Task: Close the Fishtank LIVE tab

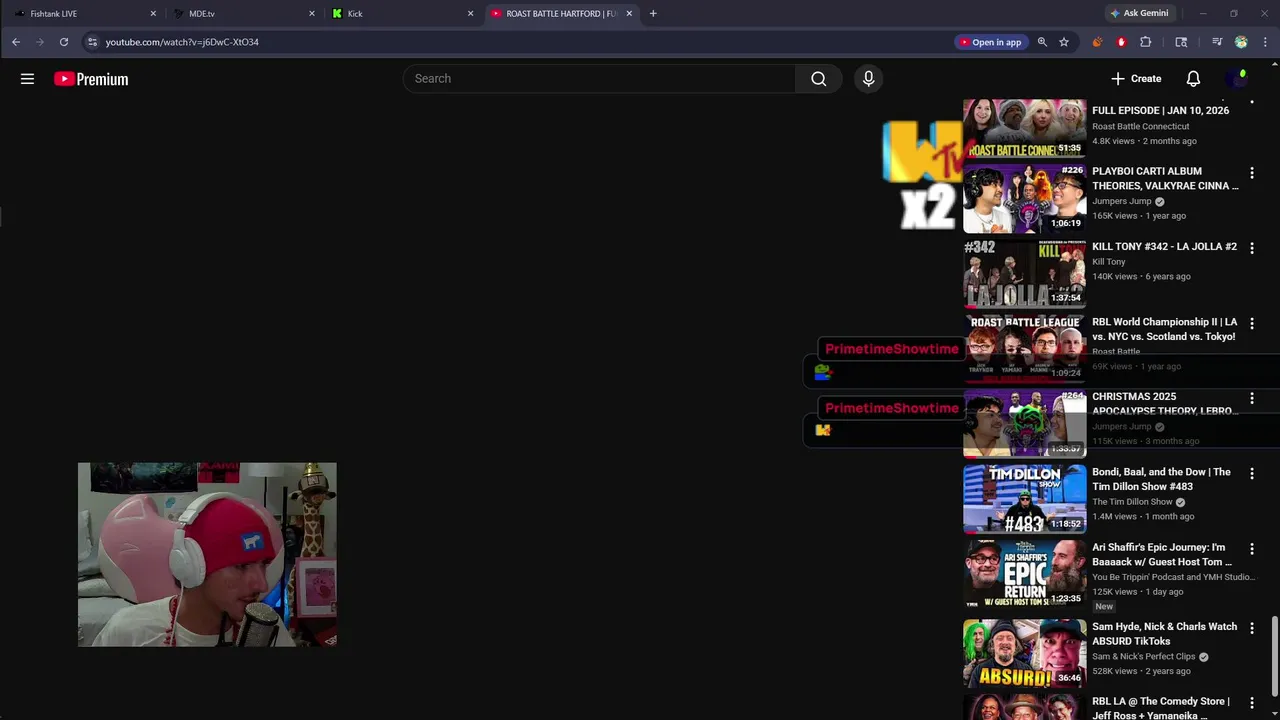Action: [153, 14]
